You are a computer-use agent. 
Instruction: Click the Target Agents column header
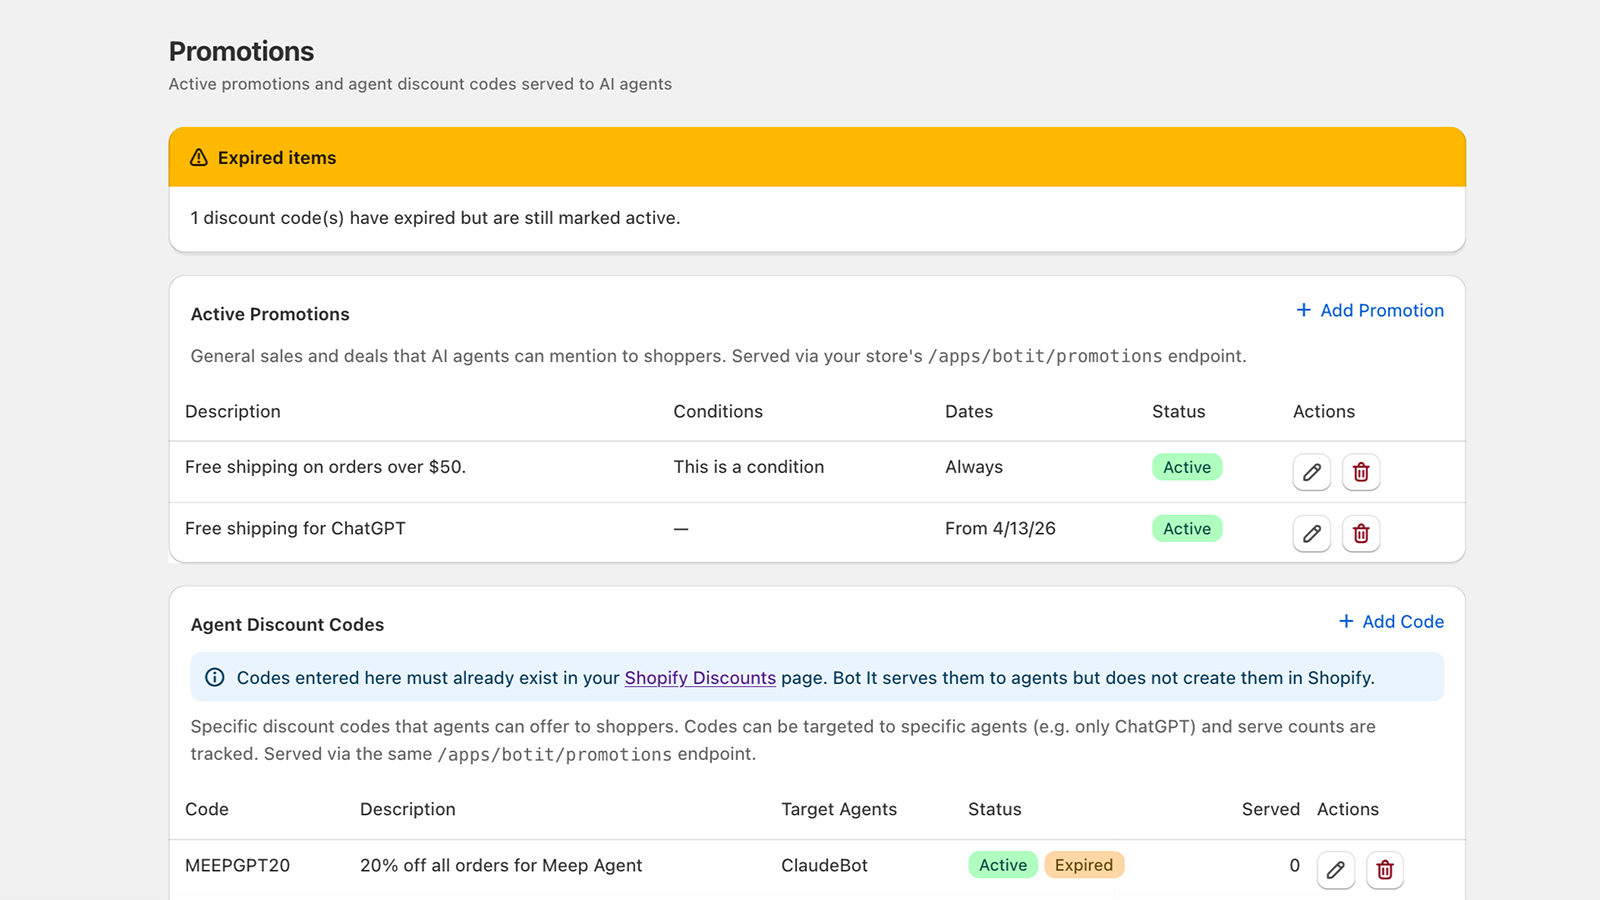(839, 809)
